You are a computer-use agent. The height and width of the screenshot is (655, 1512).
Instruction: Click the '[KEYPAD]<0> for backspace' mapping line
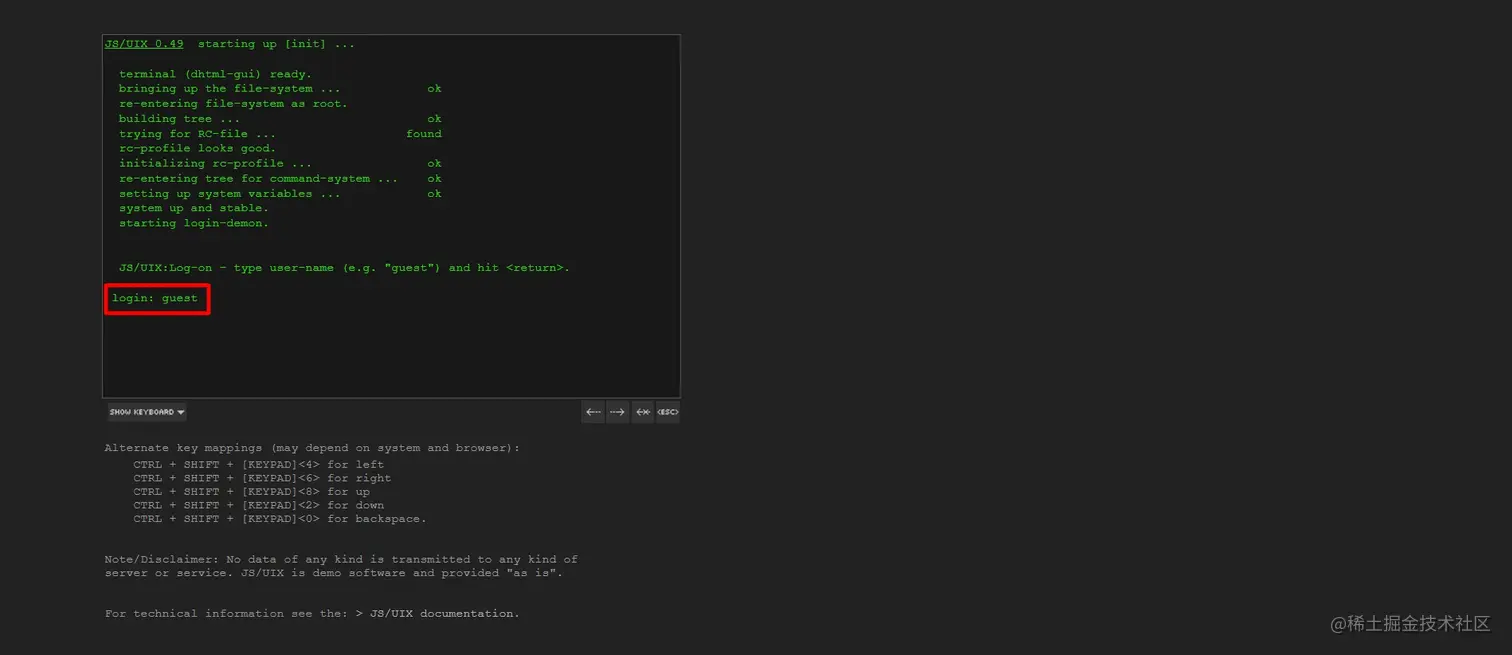(280, 519)
